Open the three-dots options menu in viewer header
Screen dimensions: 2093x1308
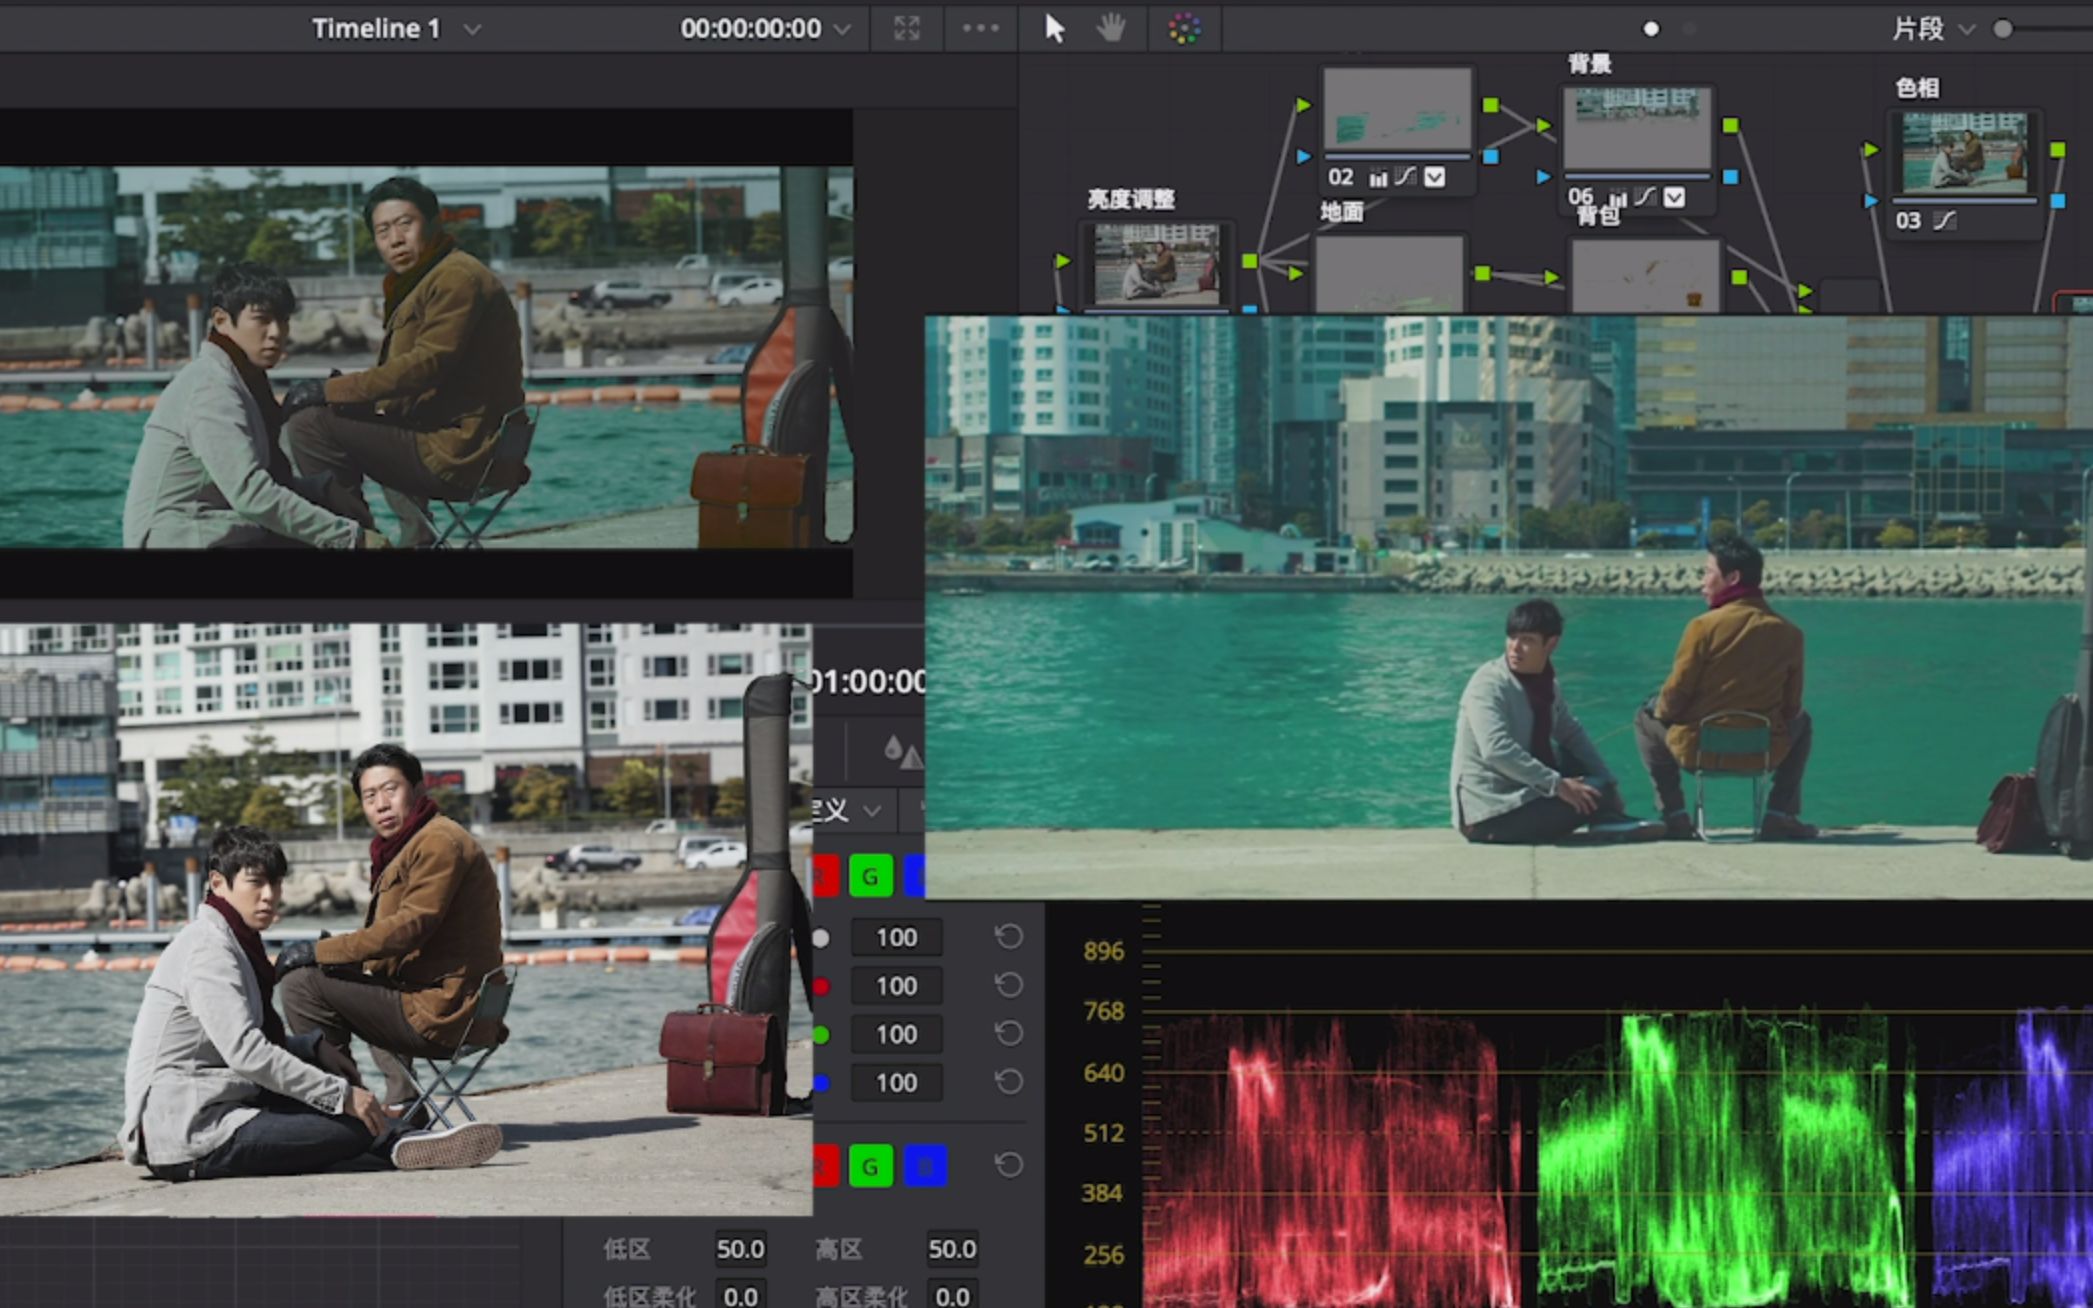980,28
